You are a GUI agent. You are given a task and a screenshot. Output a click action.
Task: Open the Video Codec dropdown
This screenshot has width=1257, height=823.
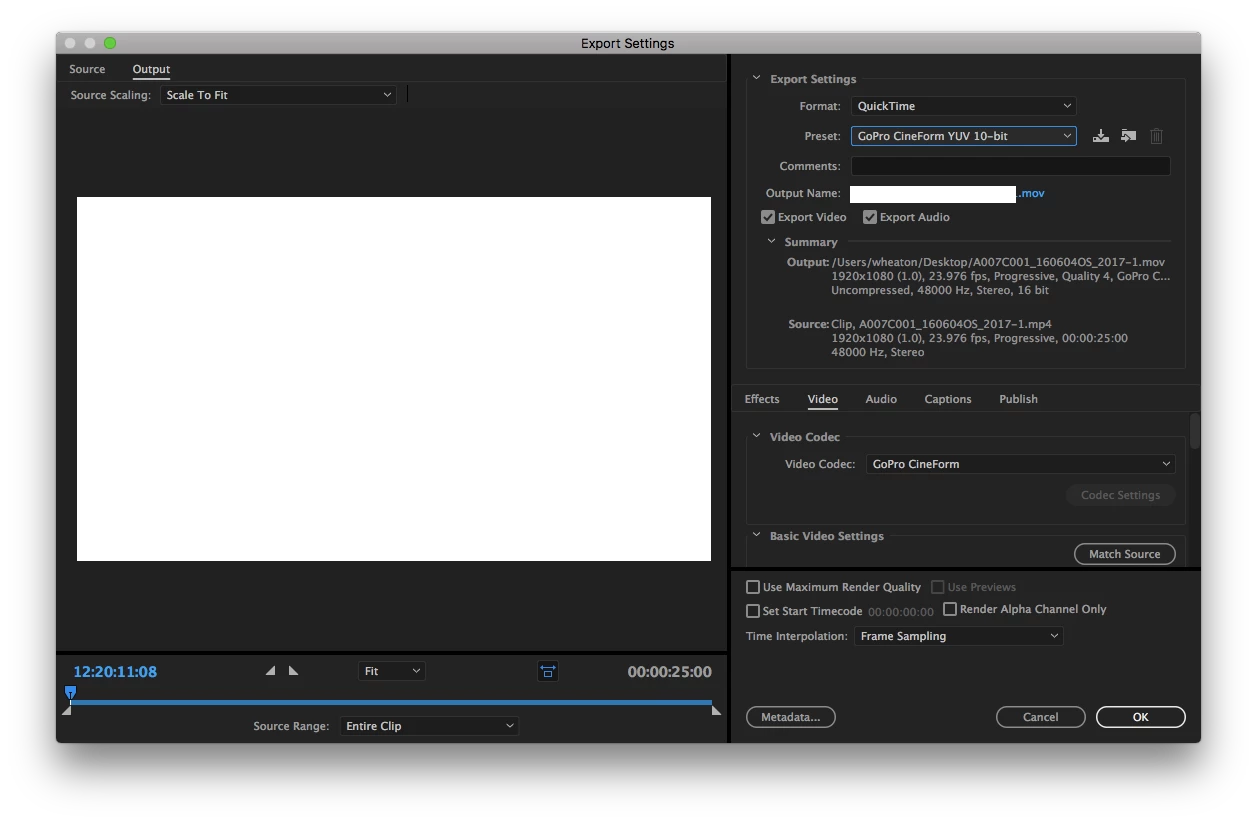(1021, 464)
